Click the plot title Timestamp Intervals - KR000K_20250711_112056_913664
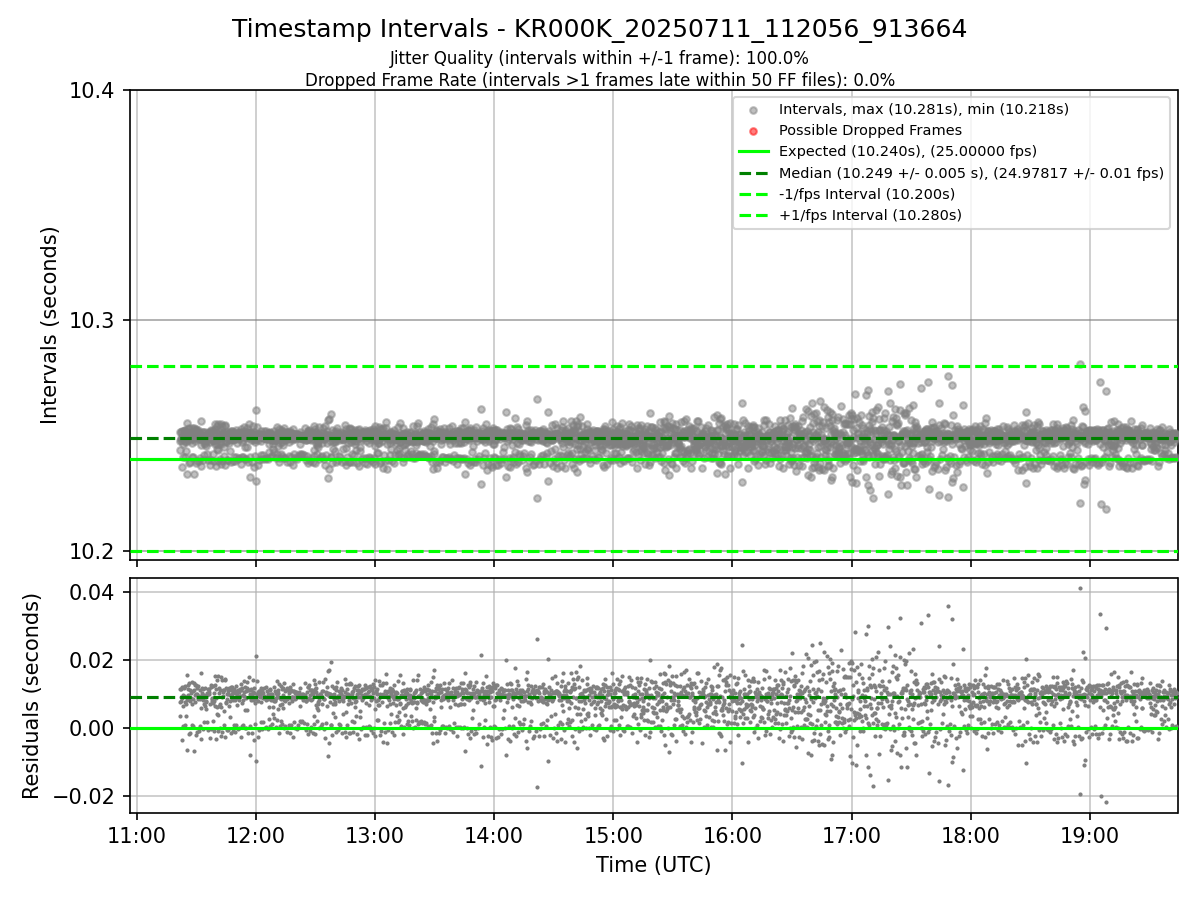 [599, 29]
